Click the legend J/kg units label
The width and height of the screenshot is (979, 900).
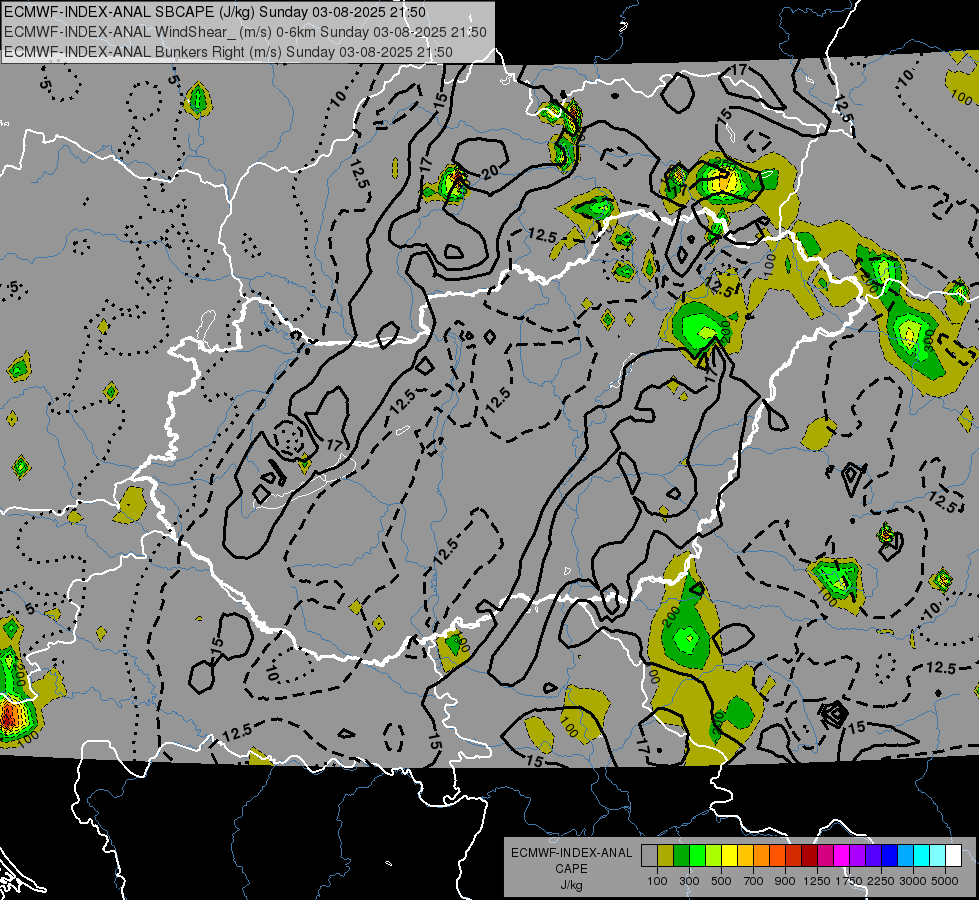coord(571,885)
